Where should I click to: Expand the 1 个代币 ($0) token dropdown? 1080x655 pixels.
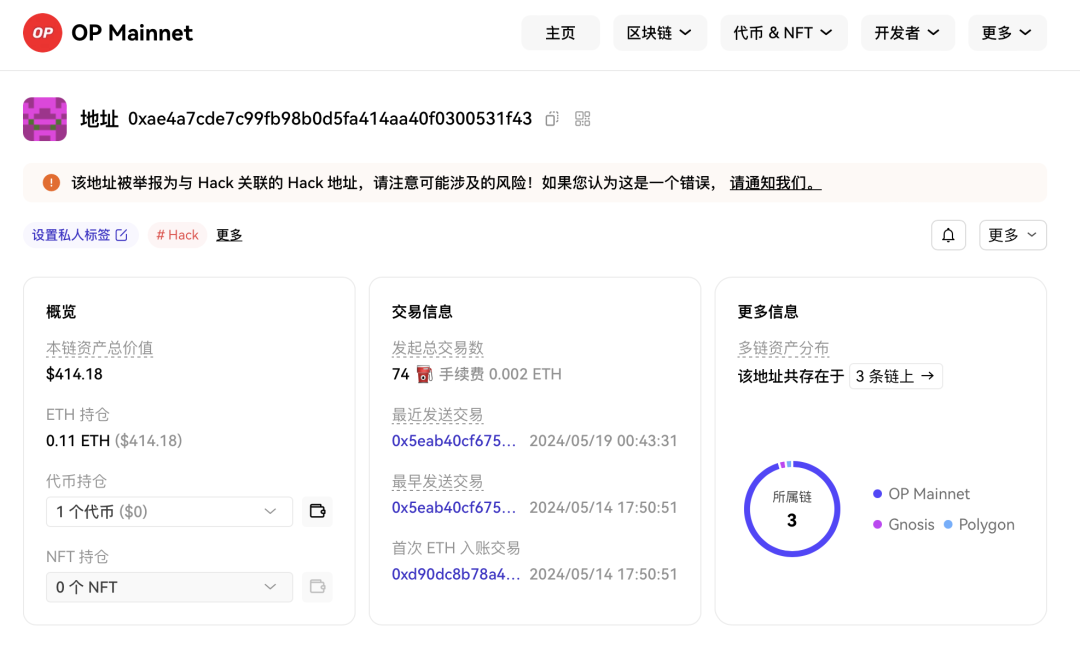[169, 512]
